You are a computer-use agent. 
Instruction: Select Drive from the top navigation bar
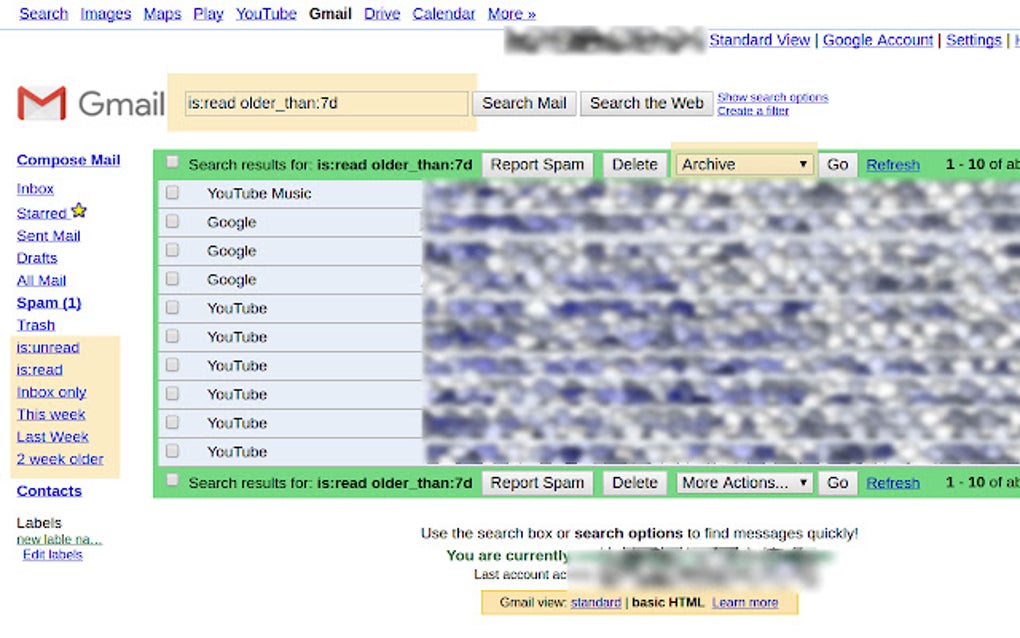click(x=381, y=13)
